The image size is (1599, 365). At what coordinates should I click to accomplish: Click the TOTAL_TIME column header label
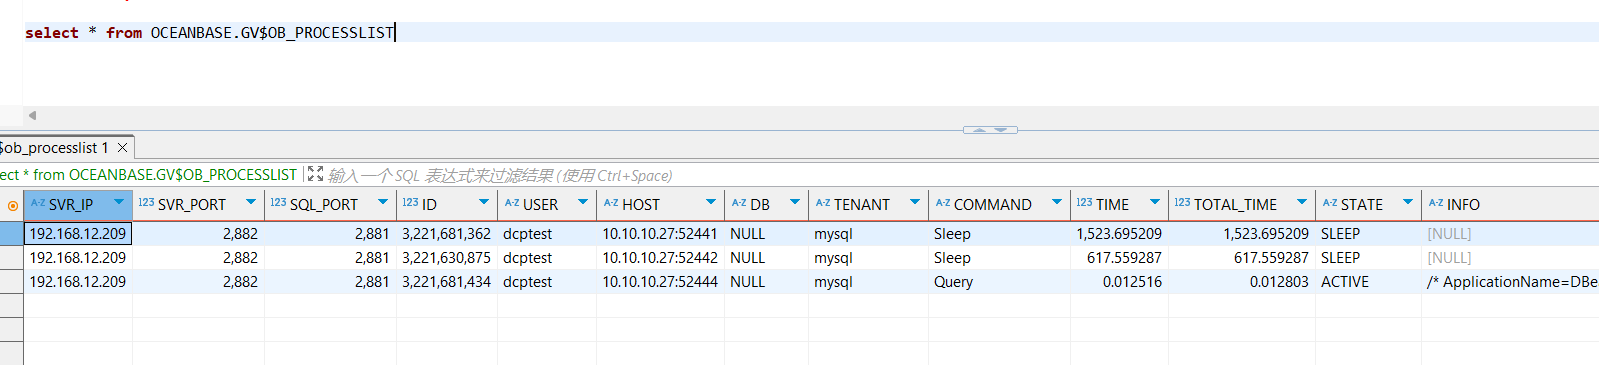click(x=1235, y=204)
